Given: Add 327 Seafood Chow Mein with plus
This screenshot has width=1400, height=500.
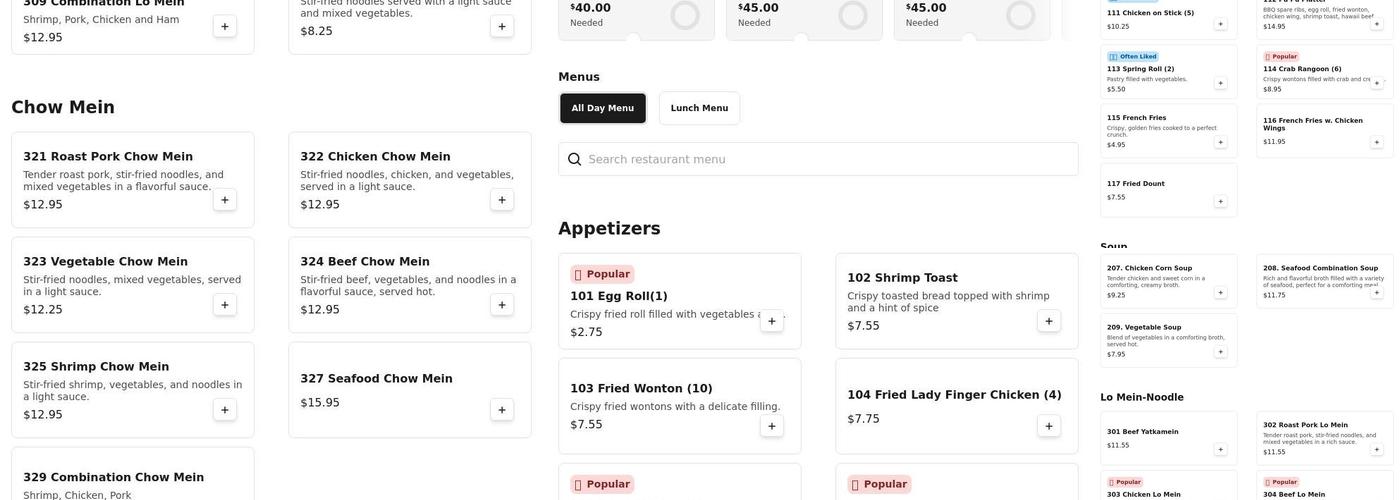Looking at the screenshot, I should tap(502, 410).
